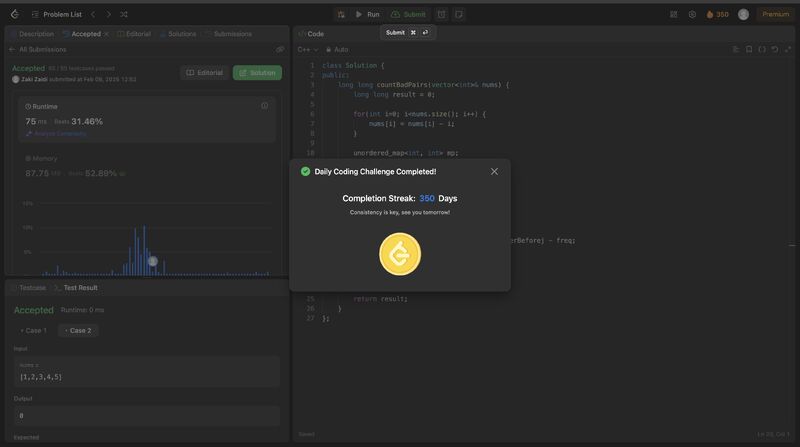The width and height of the screenshot is (800, 447).
Task: Click the marker on runtime distribution chart
Action: point(153,261)
